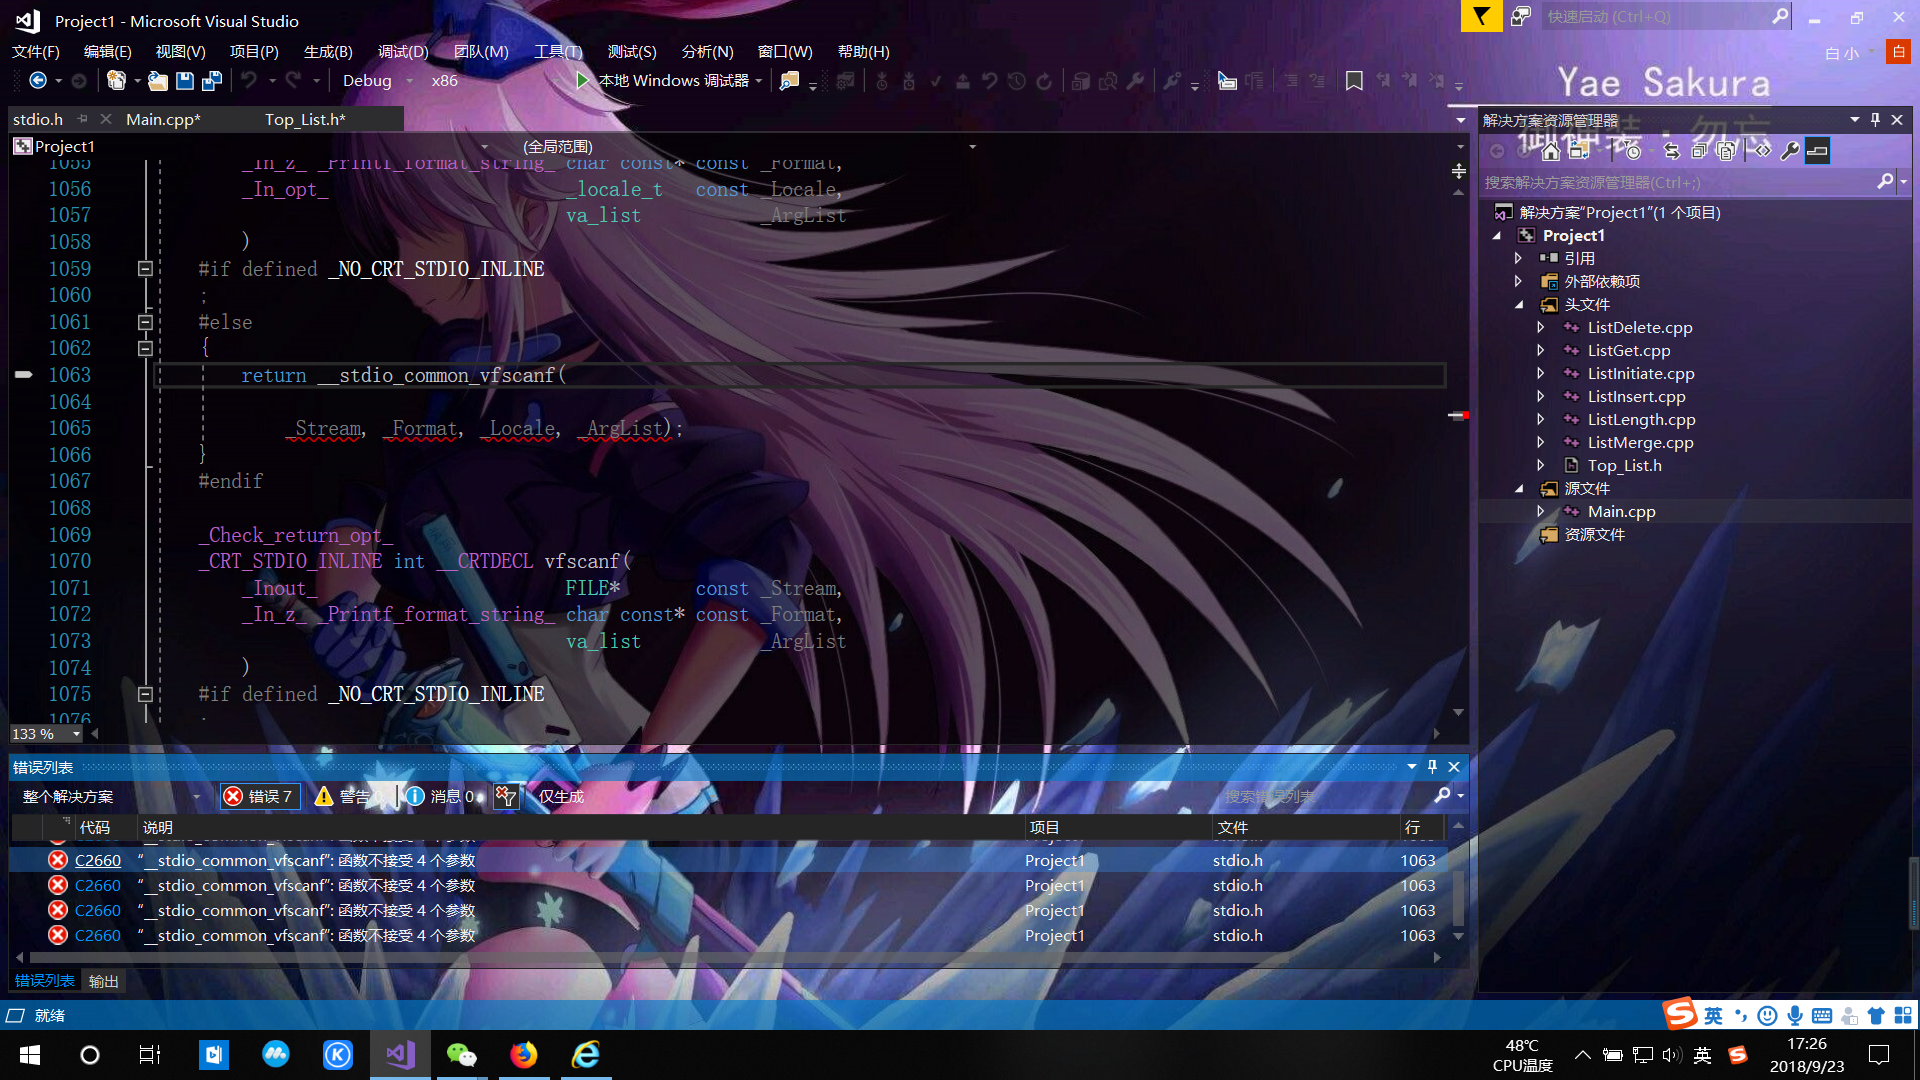
Task: Open the 整个解决方案 scope dropdown
Action: coord(110,797)
